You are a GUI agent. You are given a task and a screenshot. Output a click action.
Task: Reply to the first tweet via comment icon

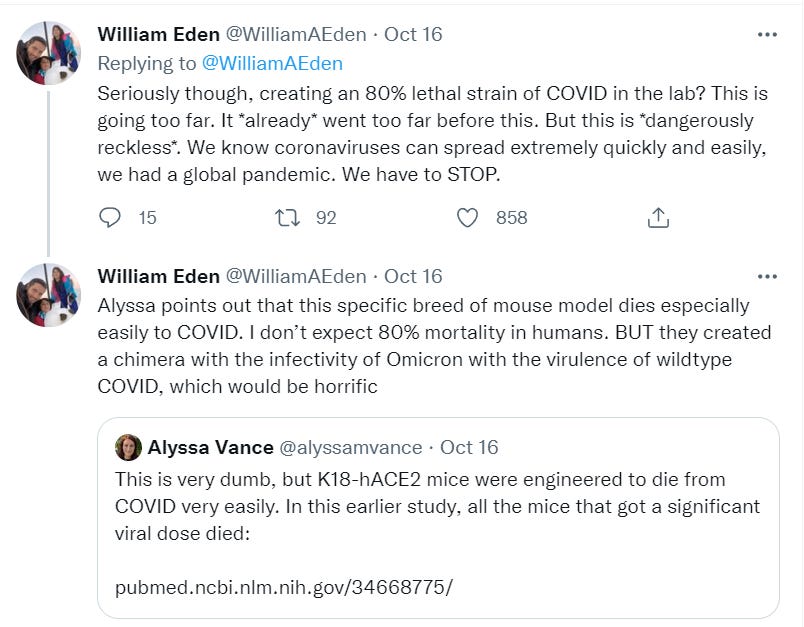click(x=112, y=217)
